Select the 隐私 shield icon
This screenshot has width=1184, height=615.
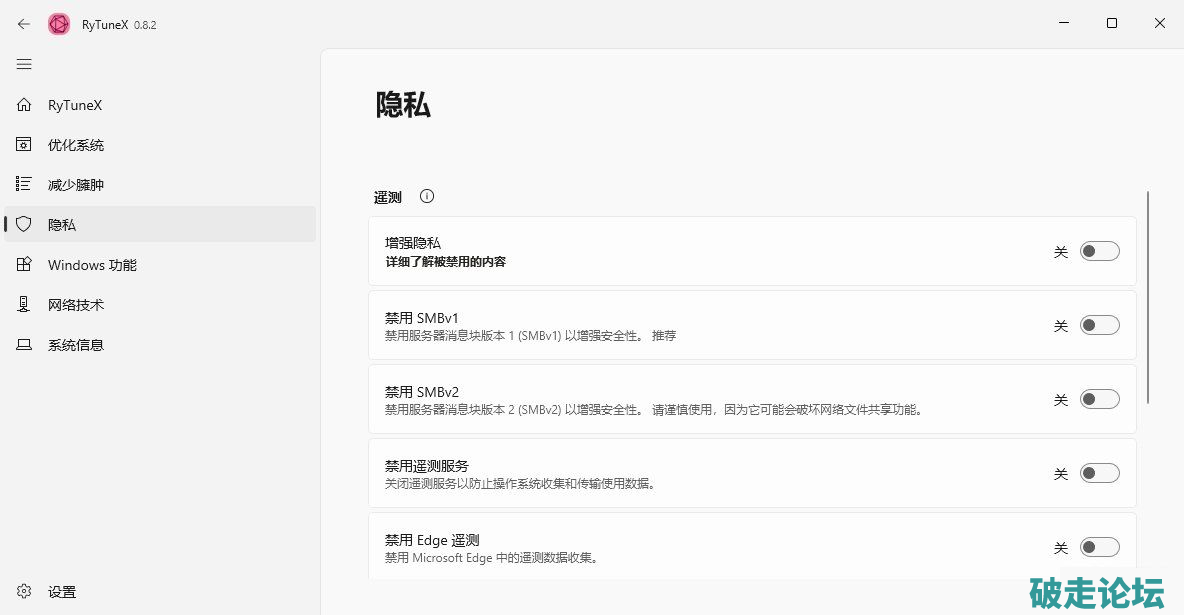pyautogui.click(x=24, y=225)
